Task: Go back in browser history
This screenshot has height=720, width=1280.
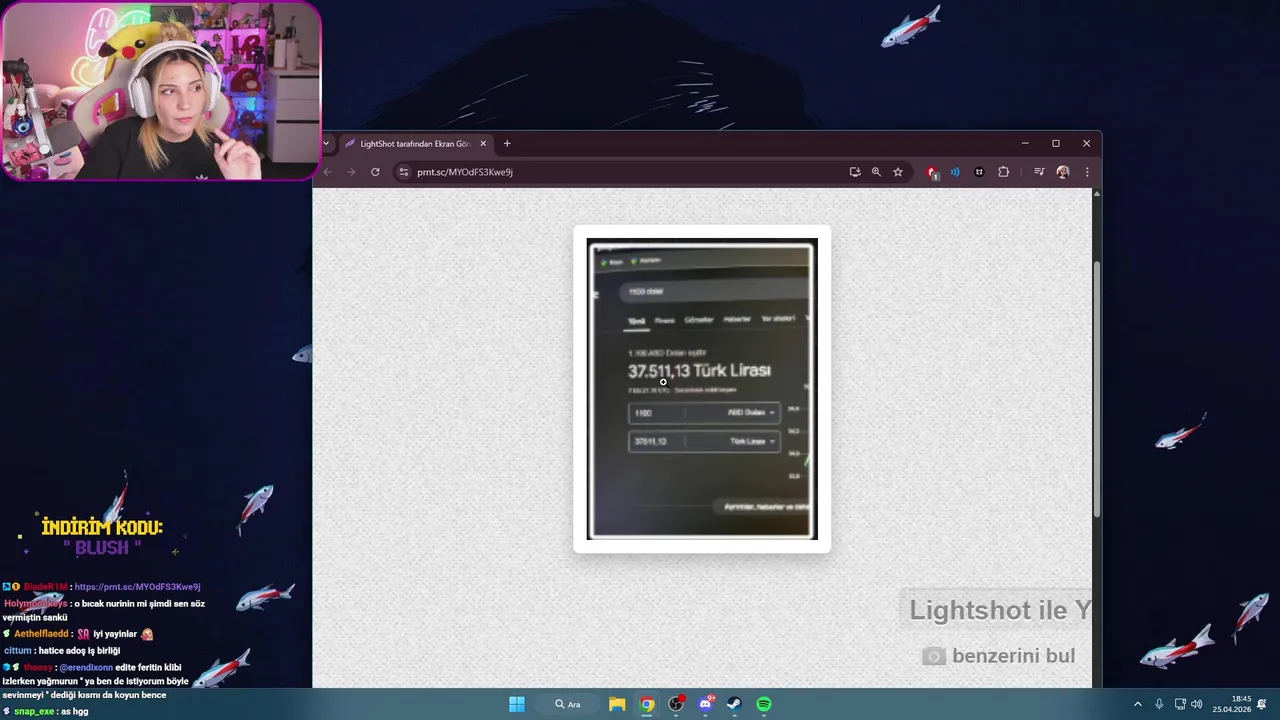Action: coord(328,172)
